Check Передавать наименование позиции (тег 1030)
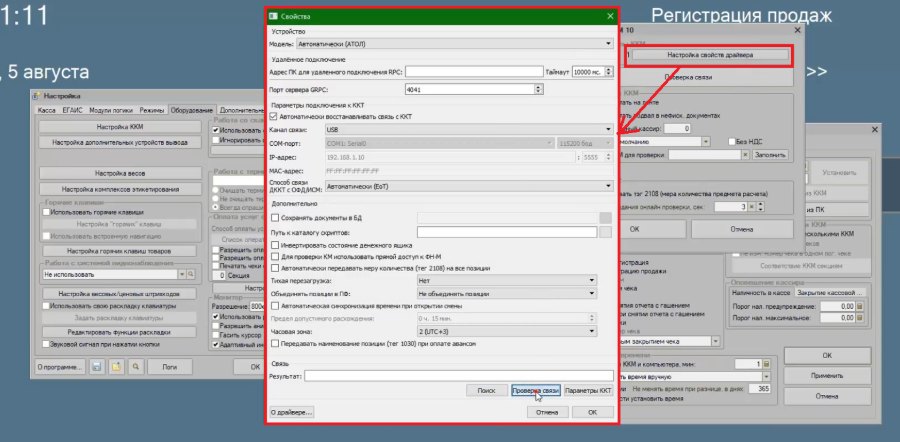Image resolution: width=900 pixels, height=442 pixels. point(274,343)
